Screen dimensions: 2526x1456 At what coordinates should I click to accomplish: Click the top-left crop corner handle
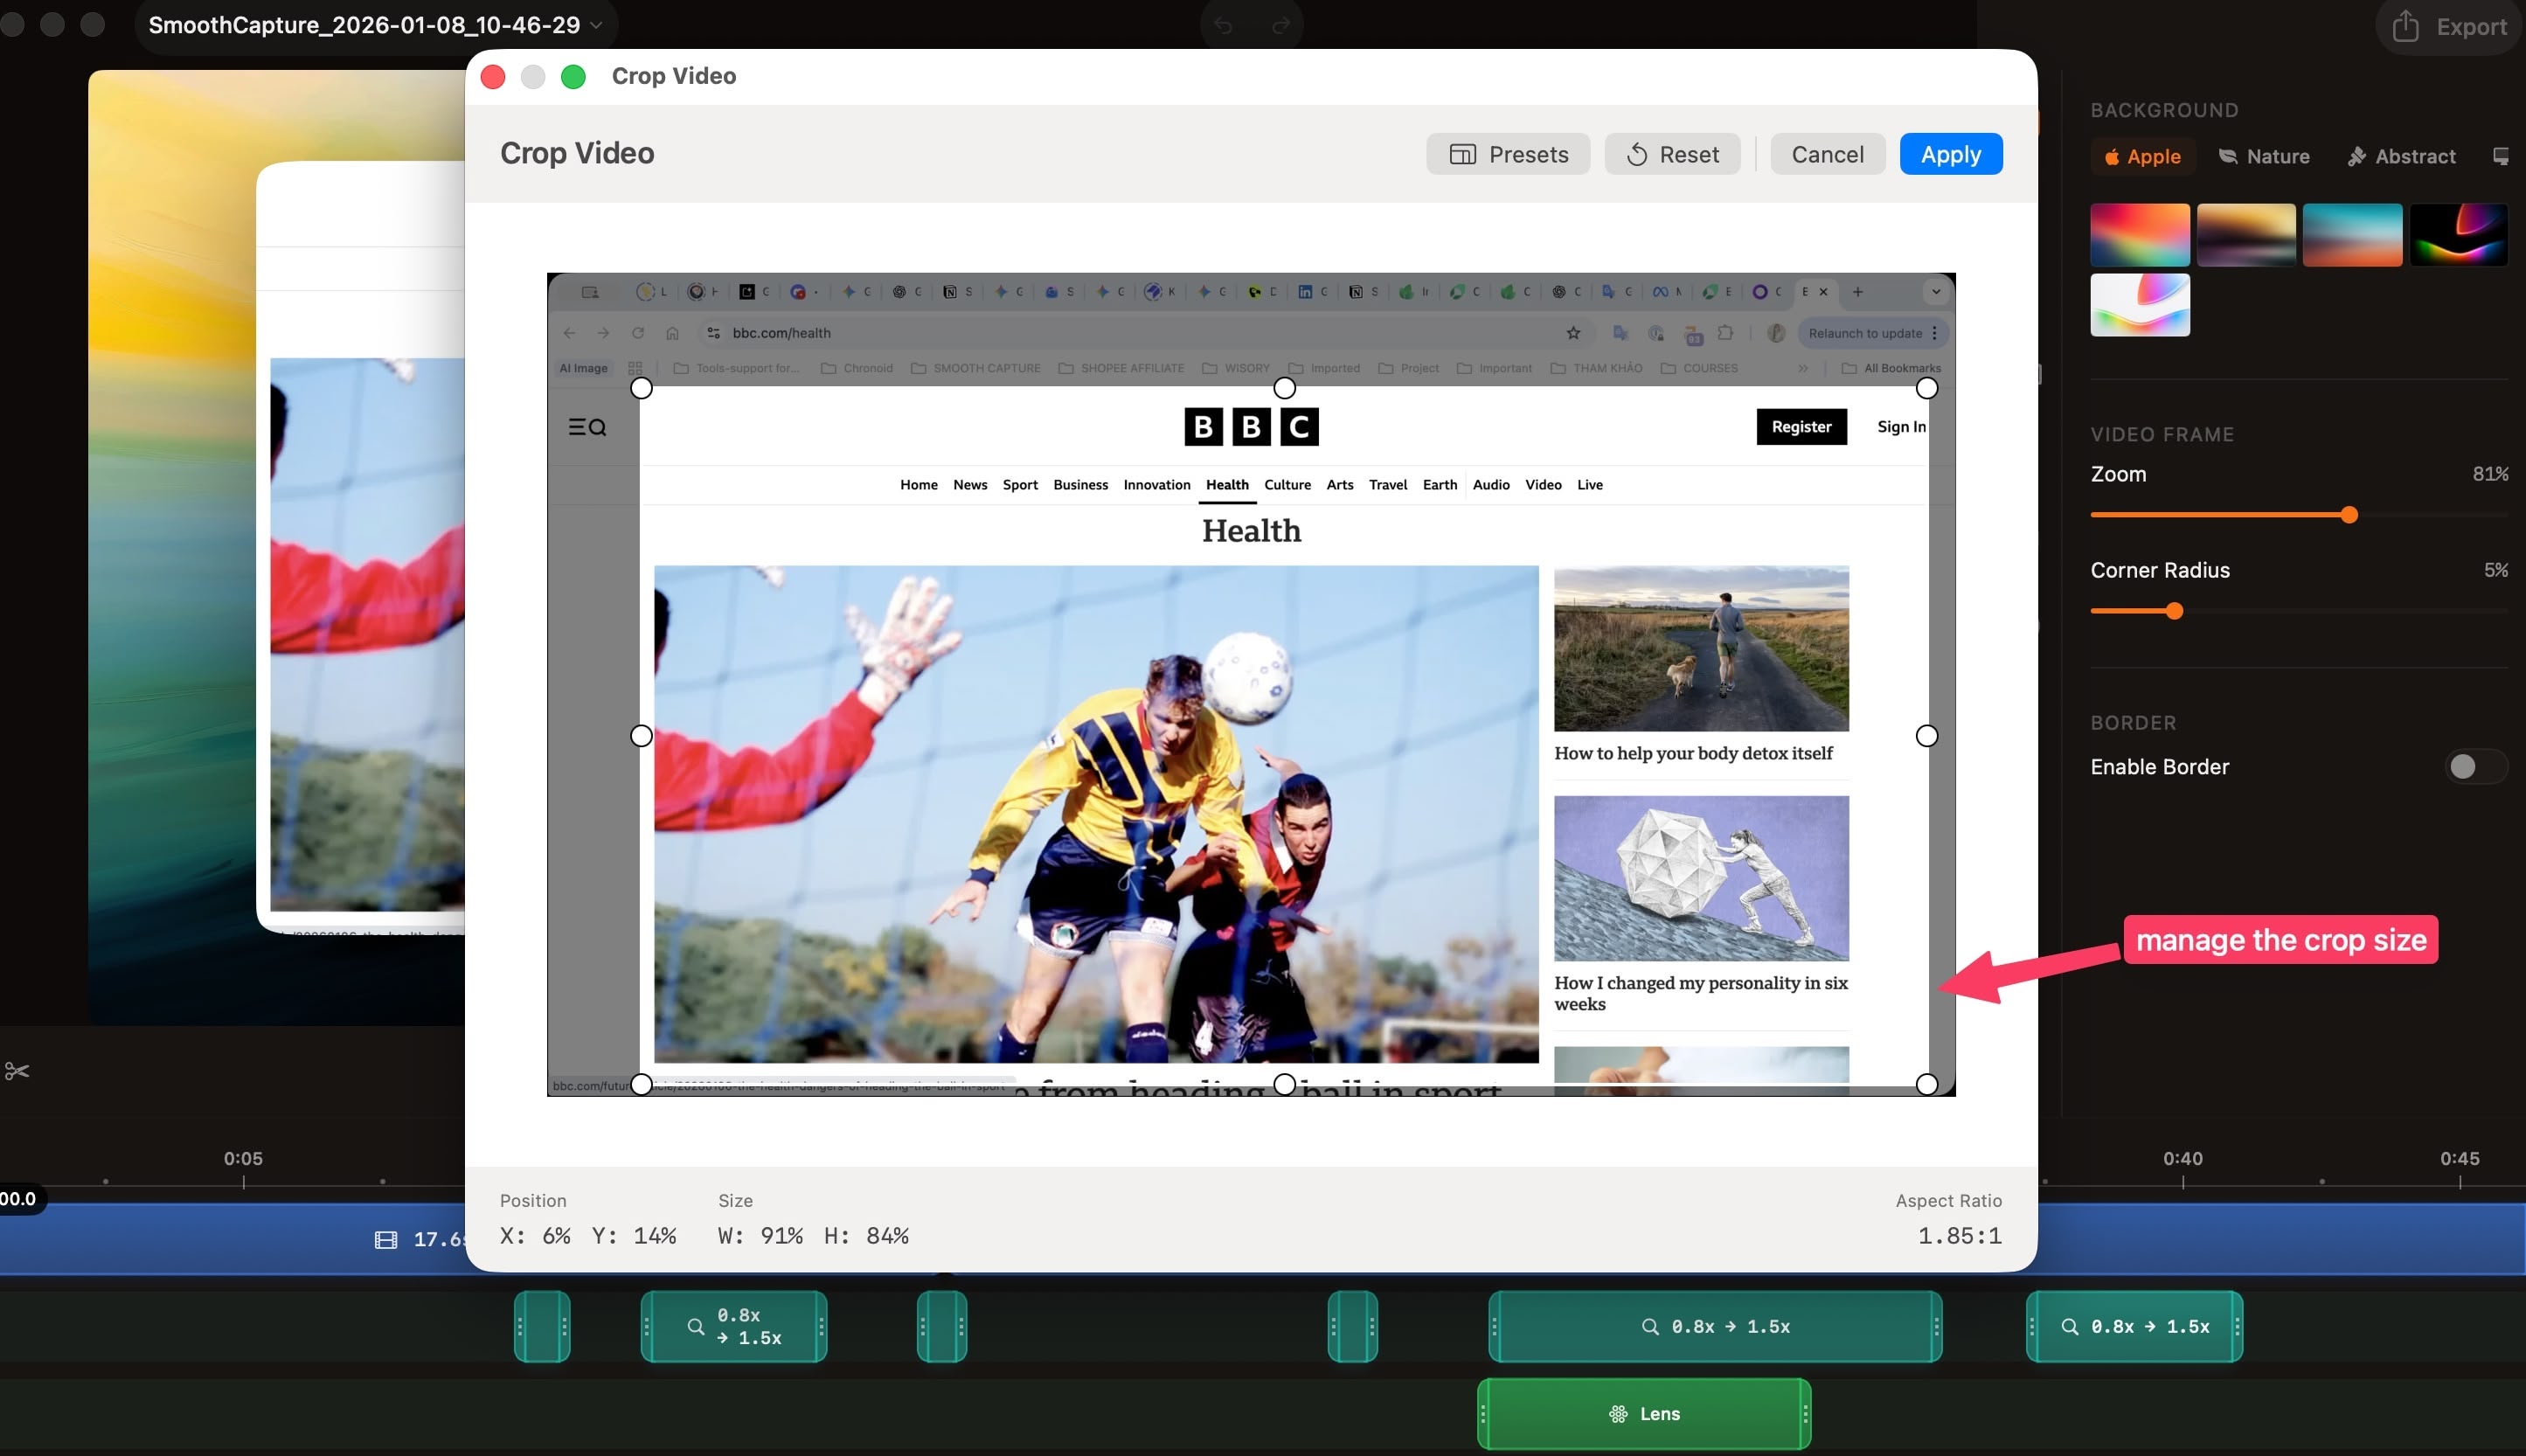[x=642, y=388]
